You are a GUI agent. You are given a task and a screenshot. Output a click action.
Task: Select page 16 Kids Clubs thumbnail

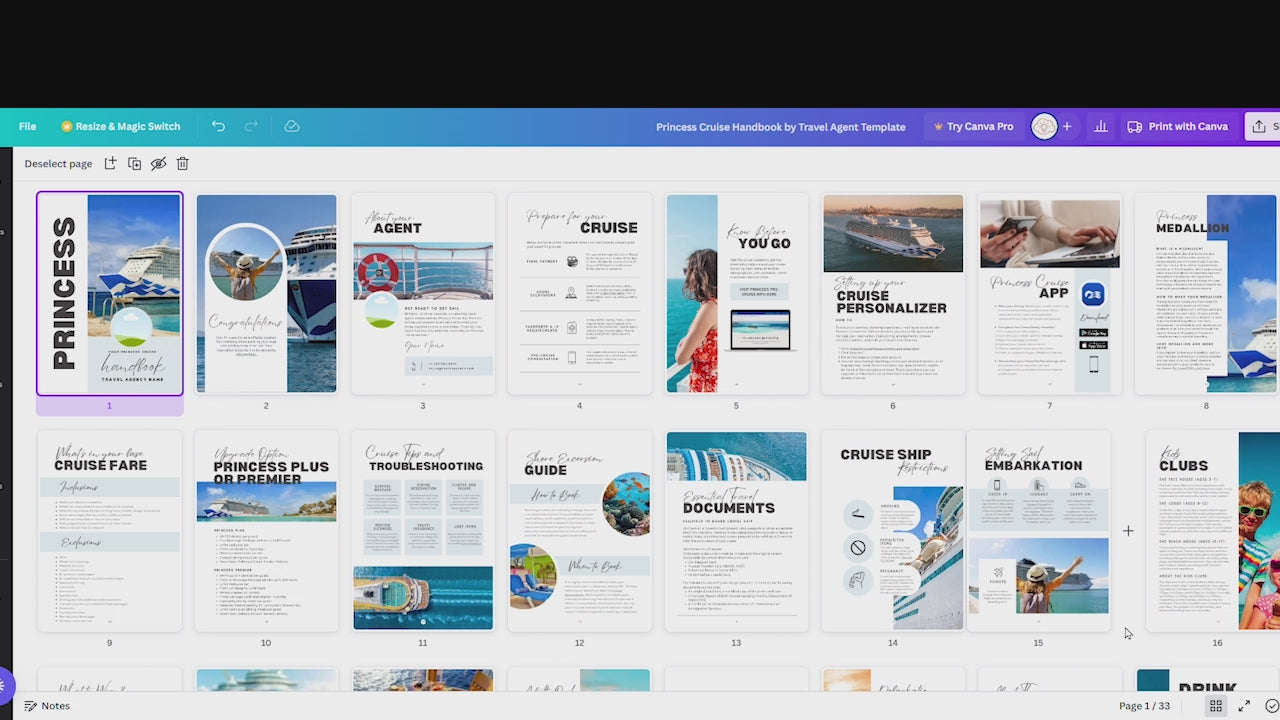click(x=1213, y=531)
